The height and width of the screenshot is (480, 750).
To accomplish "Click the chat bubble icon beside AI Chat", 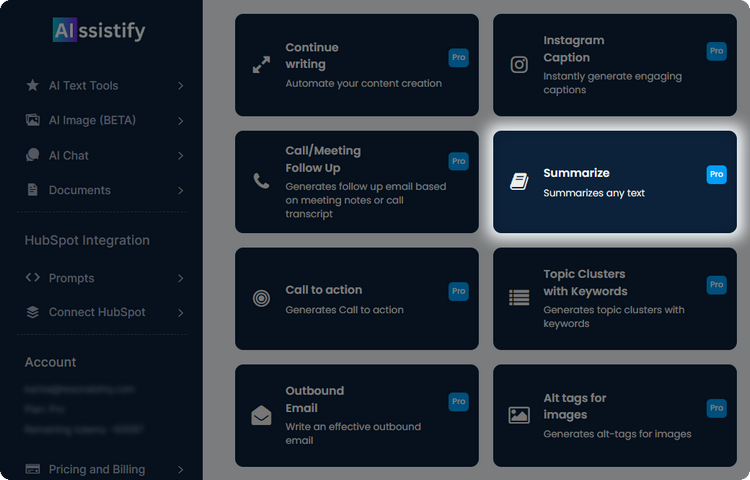I will (33, 156).
